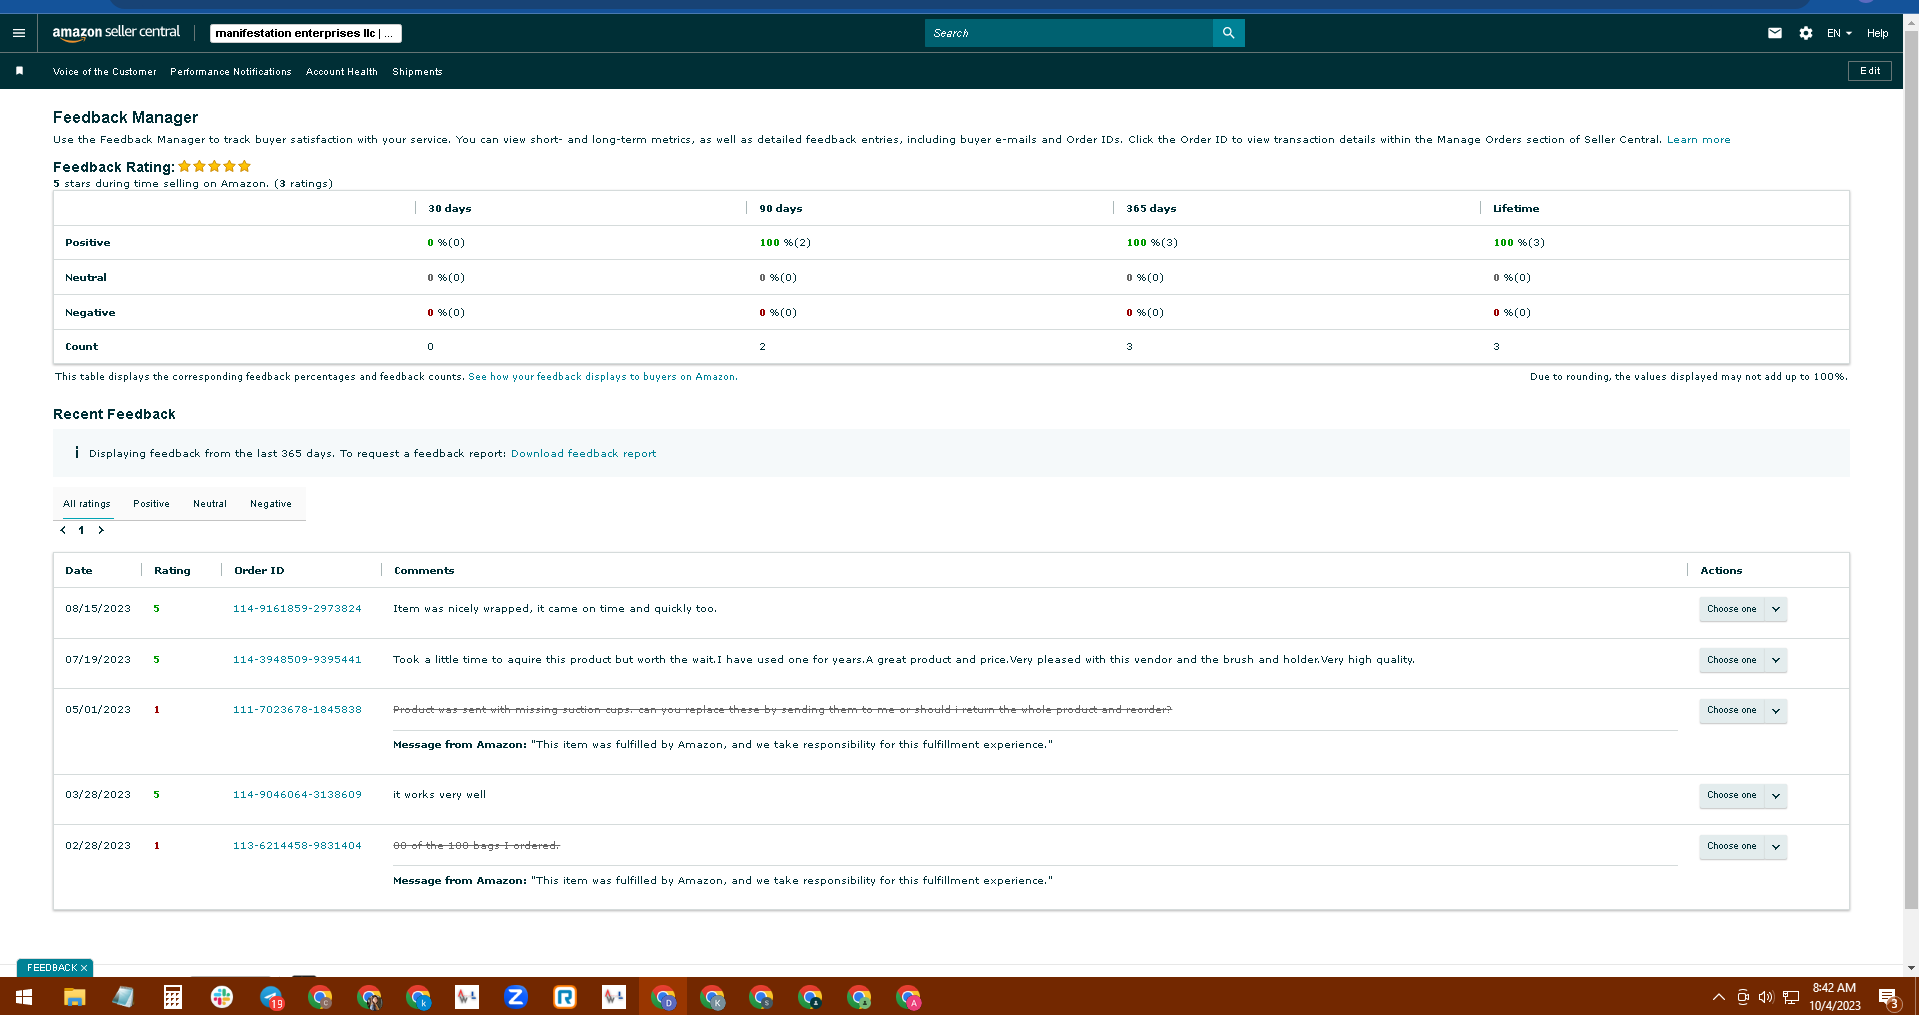Open Voice of the Customer menu
Screen dimensions: 1919x1015
105,72
